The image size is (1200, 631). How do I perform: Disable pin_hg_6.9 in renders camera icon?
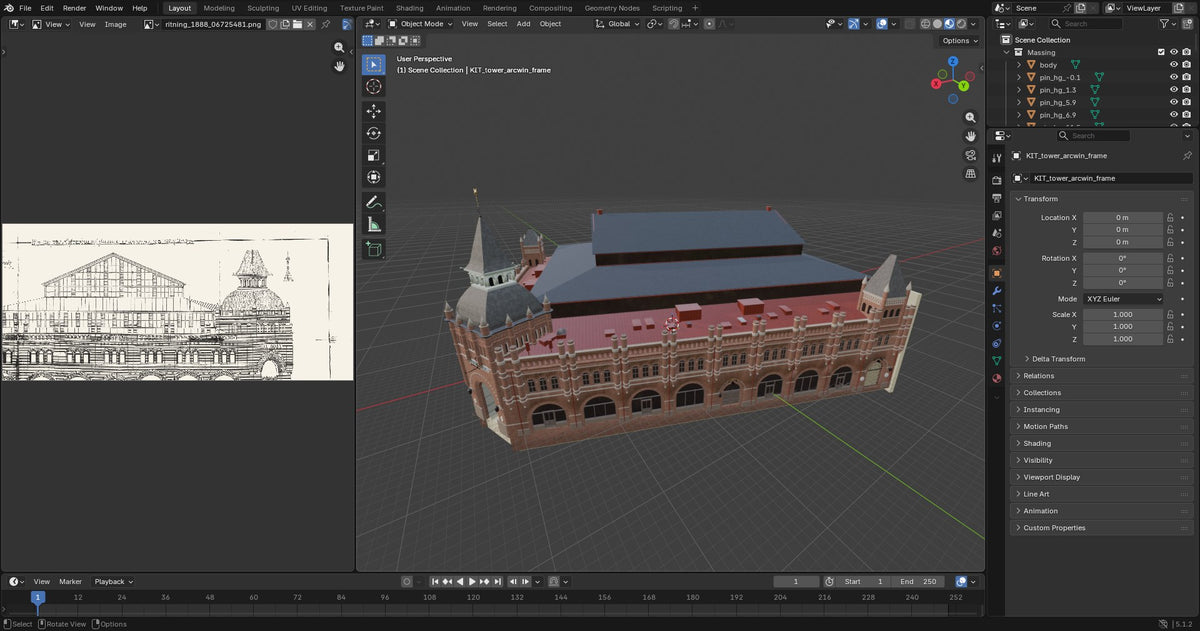[x=1186, y=115]
